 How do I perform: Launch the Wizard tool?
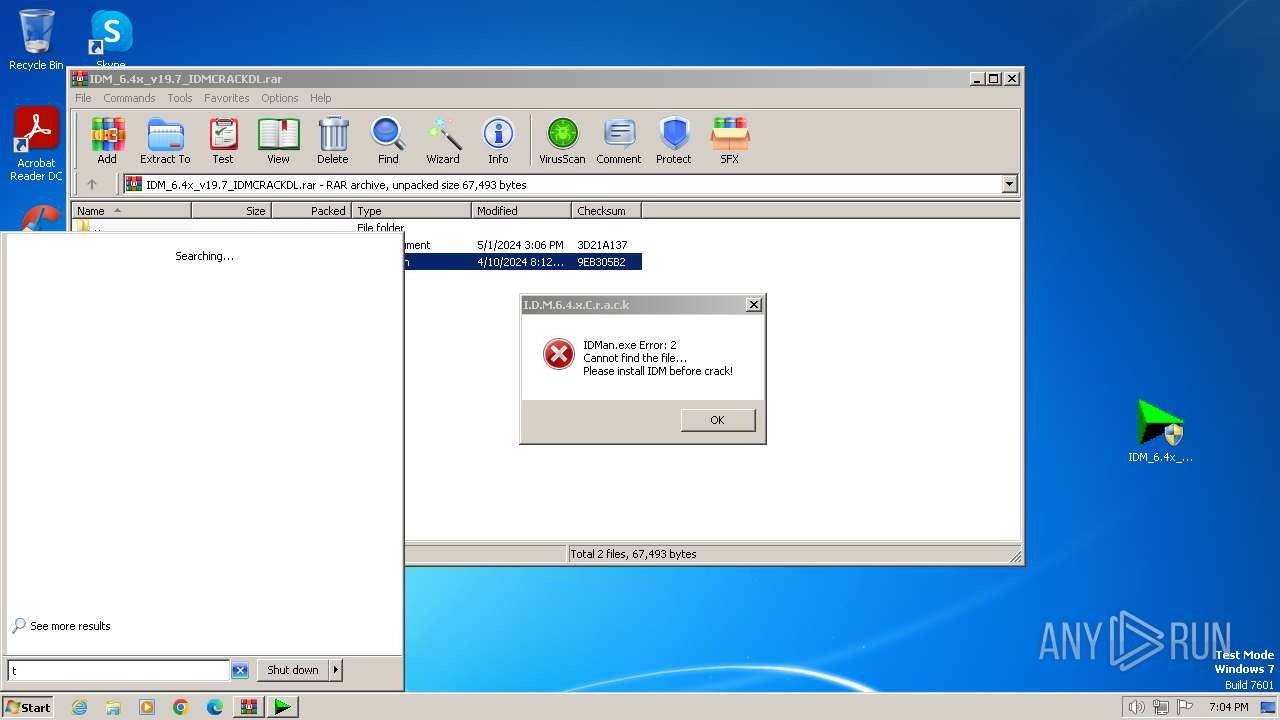pos(443,140)
